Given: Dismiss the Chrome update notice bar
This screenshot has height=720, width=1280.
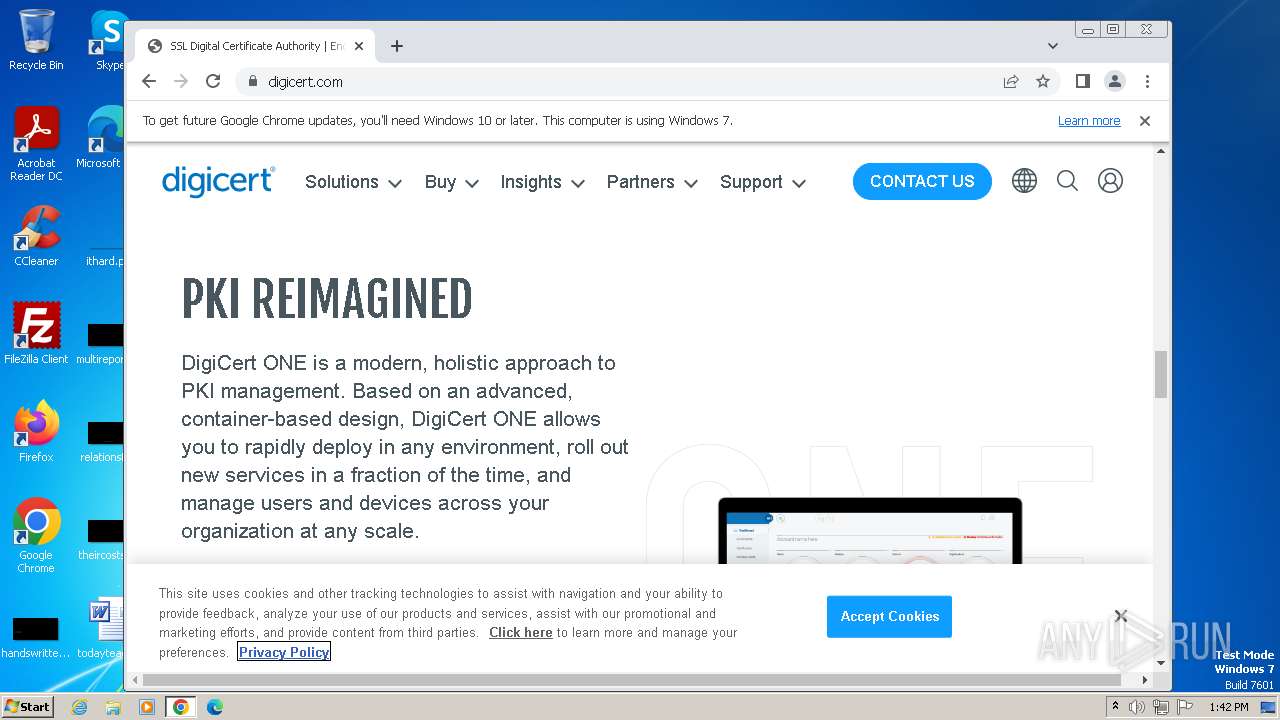Looking at the screenshot, I should [1145, 121].
